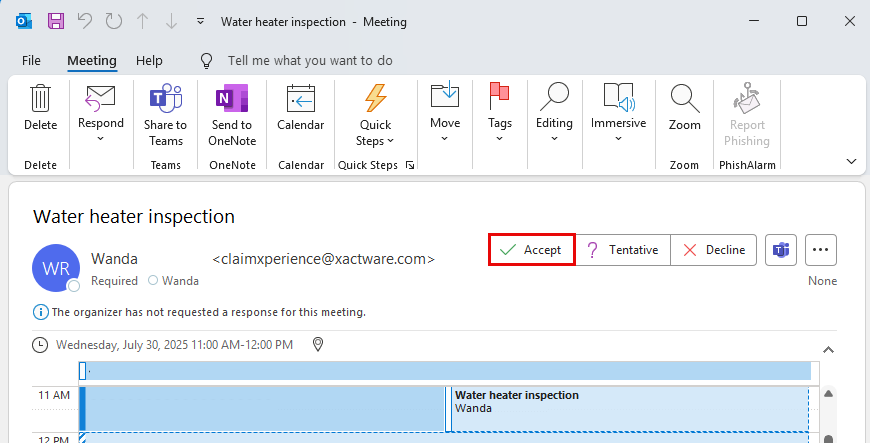870x443 pixels.
Task: Open the Tags flag dropdown
Action: (x=499, y=114)
